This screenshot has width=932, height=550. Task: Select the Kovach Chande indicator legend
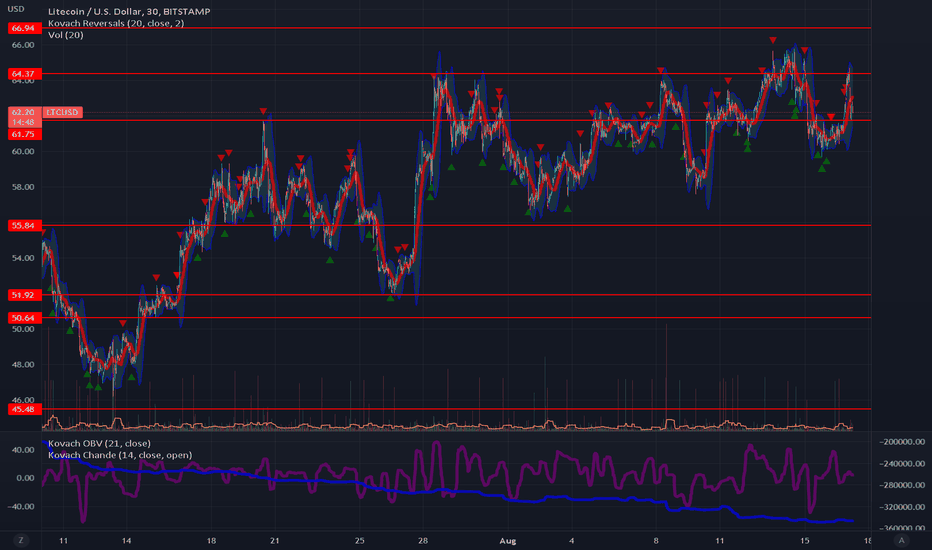[120, 455]
